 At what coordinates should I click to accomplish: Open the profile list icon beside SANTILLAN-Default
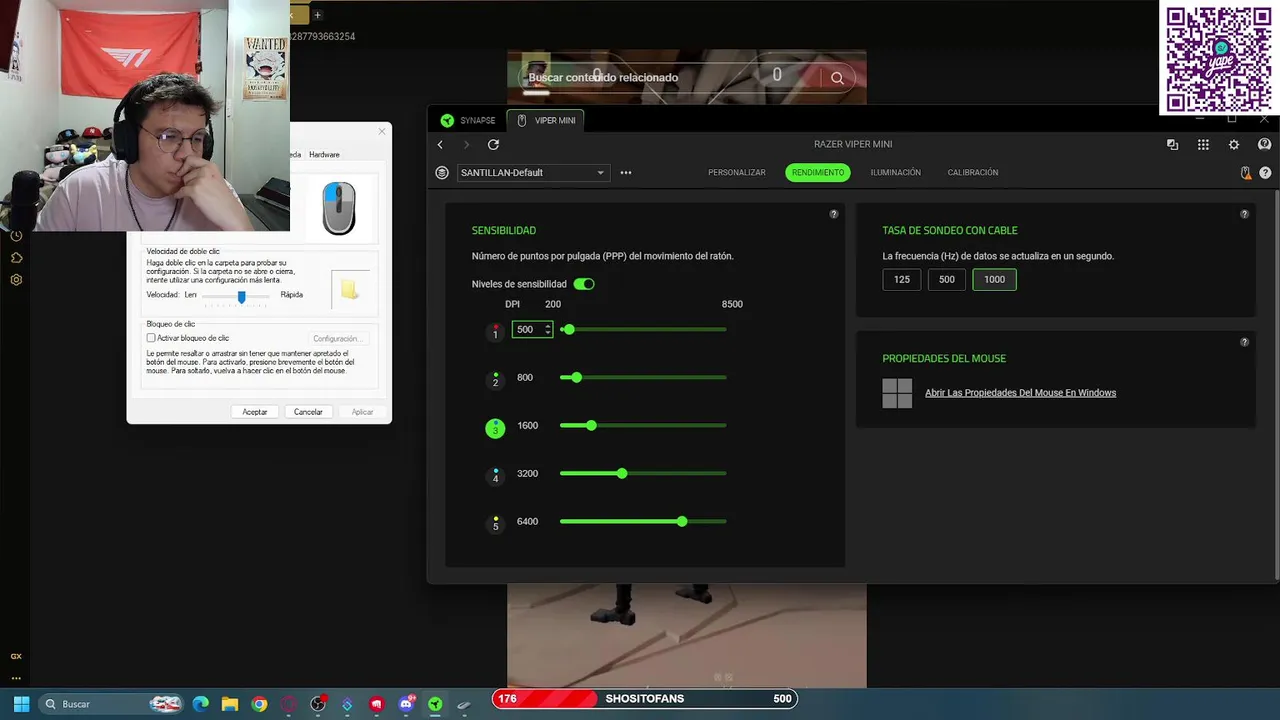[442, 173]
